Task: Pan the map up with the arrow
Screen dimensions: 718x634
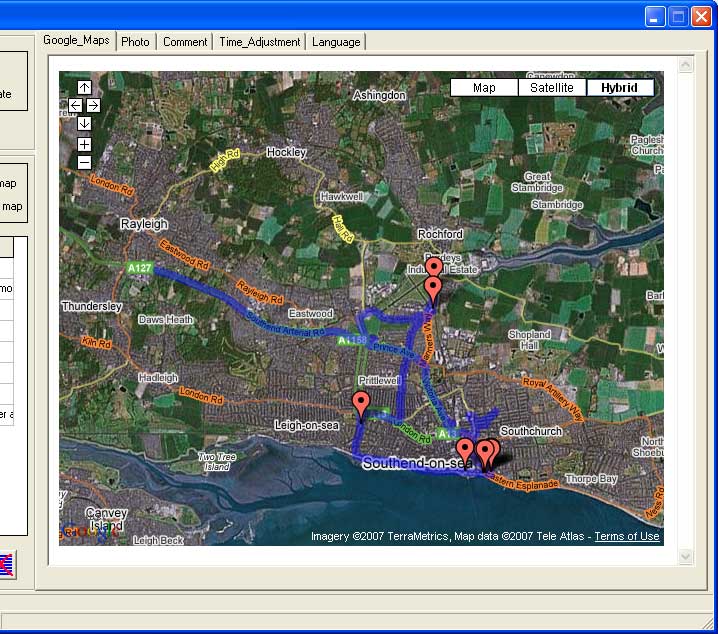Action: pyautogui.click(x=84, y=87)
